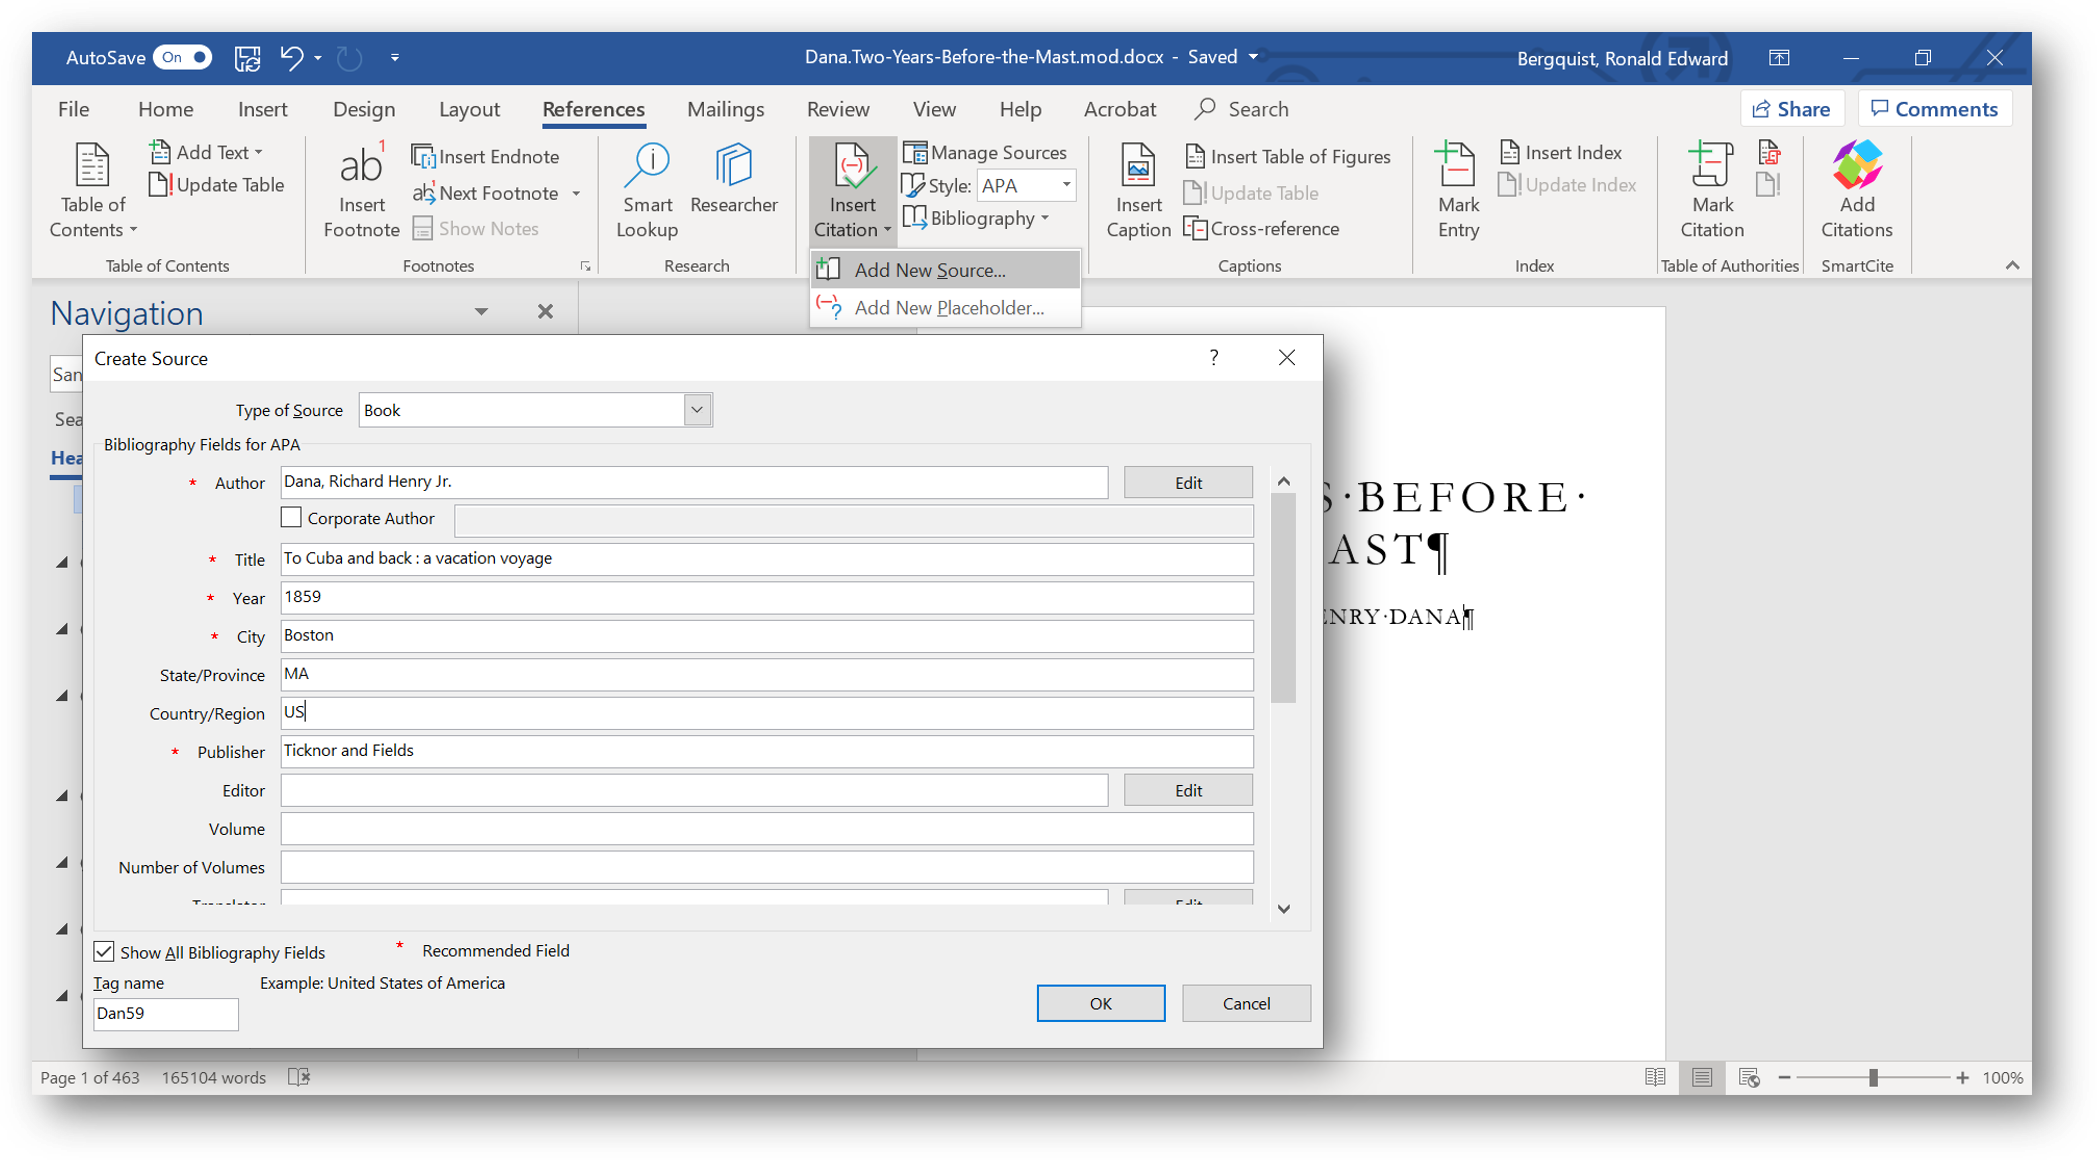
Task: Open the citation Style dropdown
Action: pos(1066,185)
